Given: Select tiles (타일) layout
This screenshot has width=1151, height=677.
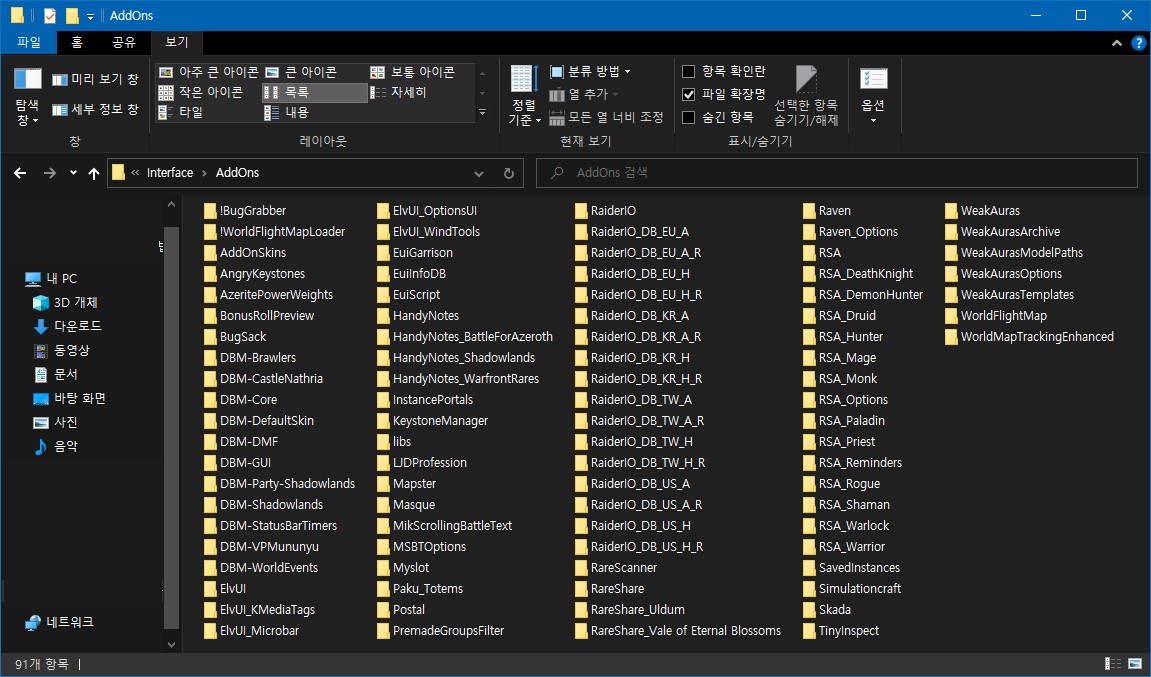Looking at the screenshot, I should [181, 112].
